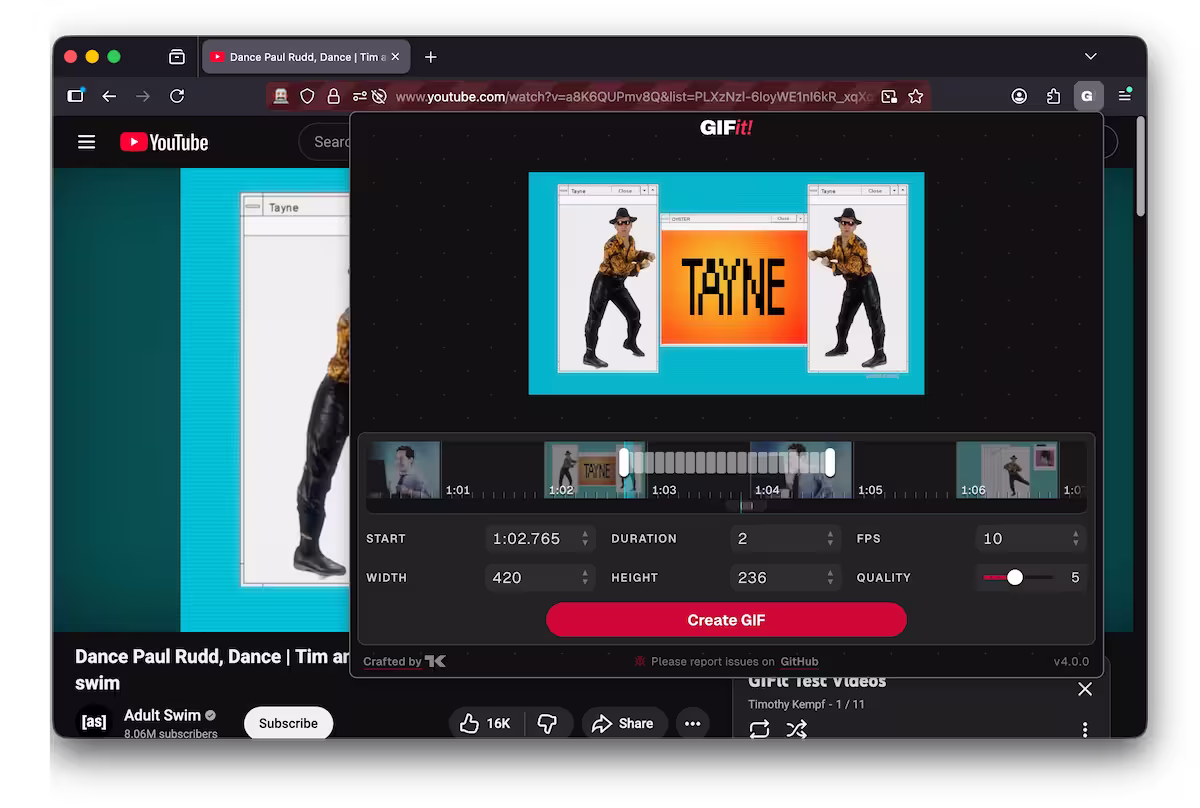
Task: Close the playlist panel with X
Action: tap(1085, 689)
